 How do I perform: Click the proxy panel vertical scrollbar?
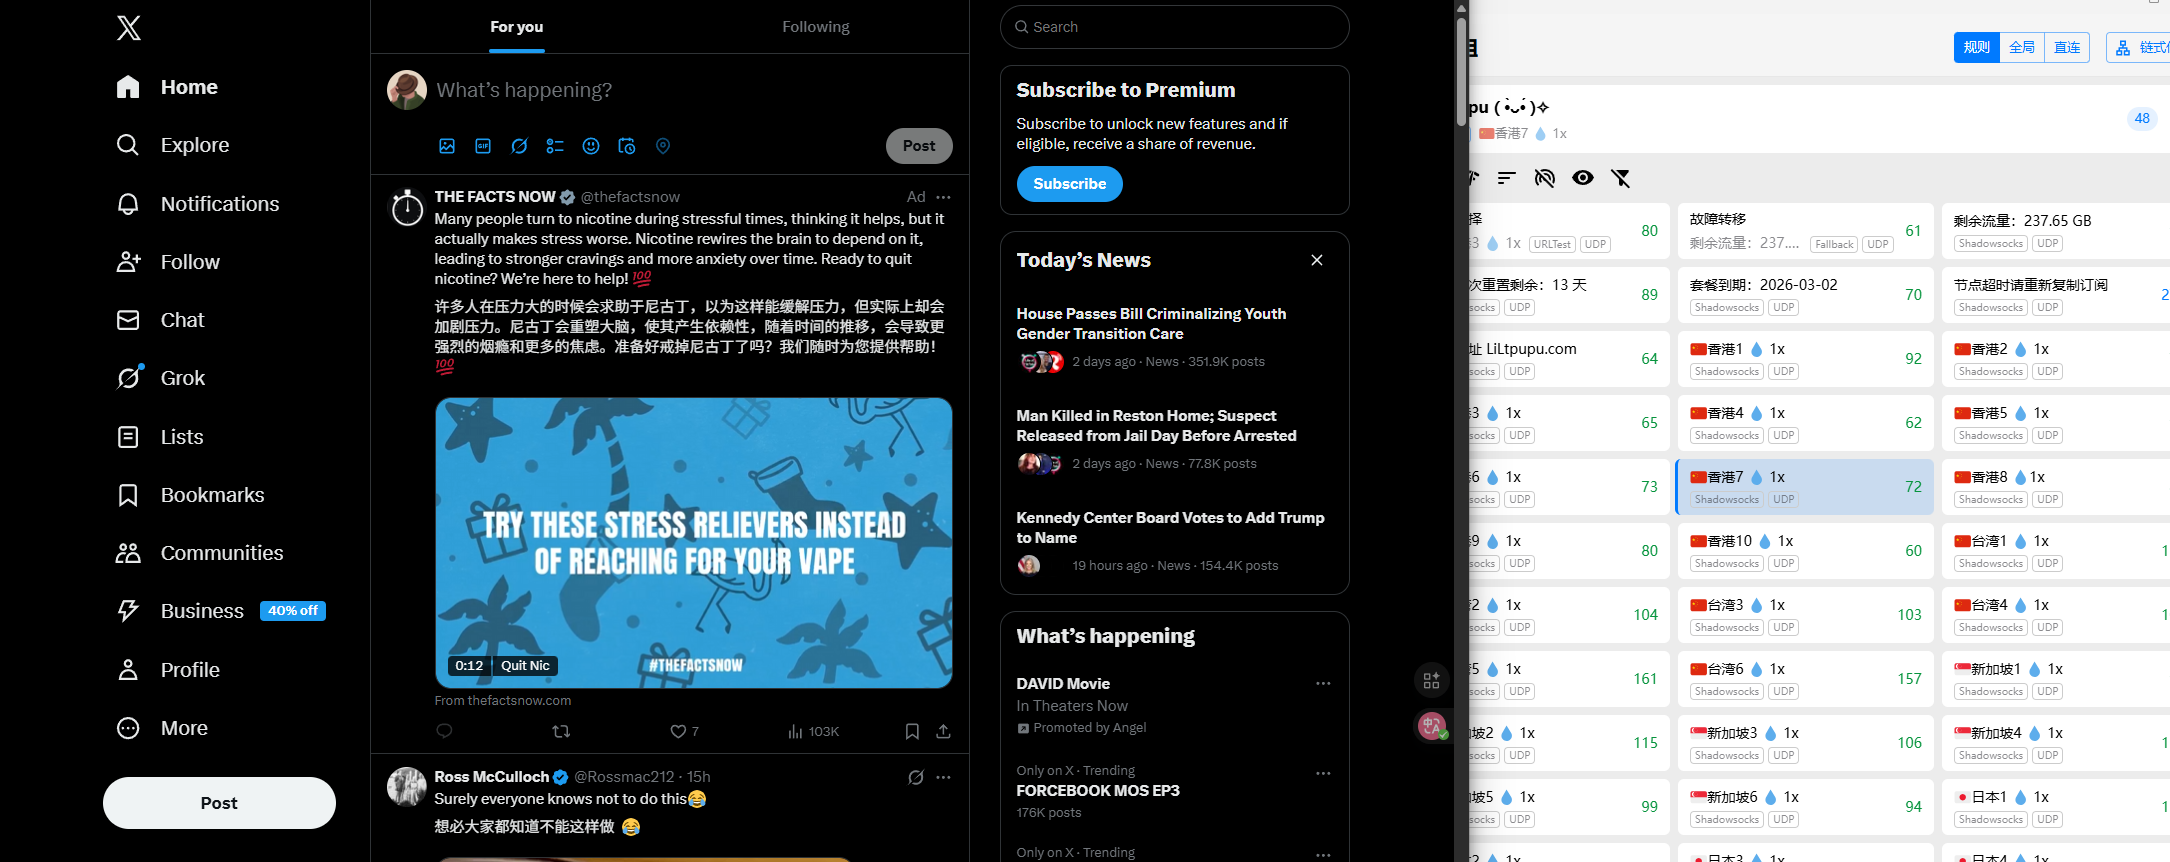(1461, 60)
